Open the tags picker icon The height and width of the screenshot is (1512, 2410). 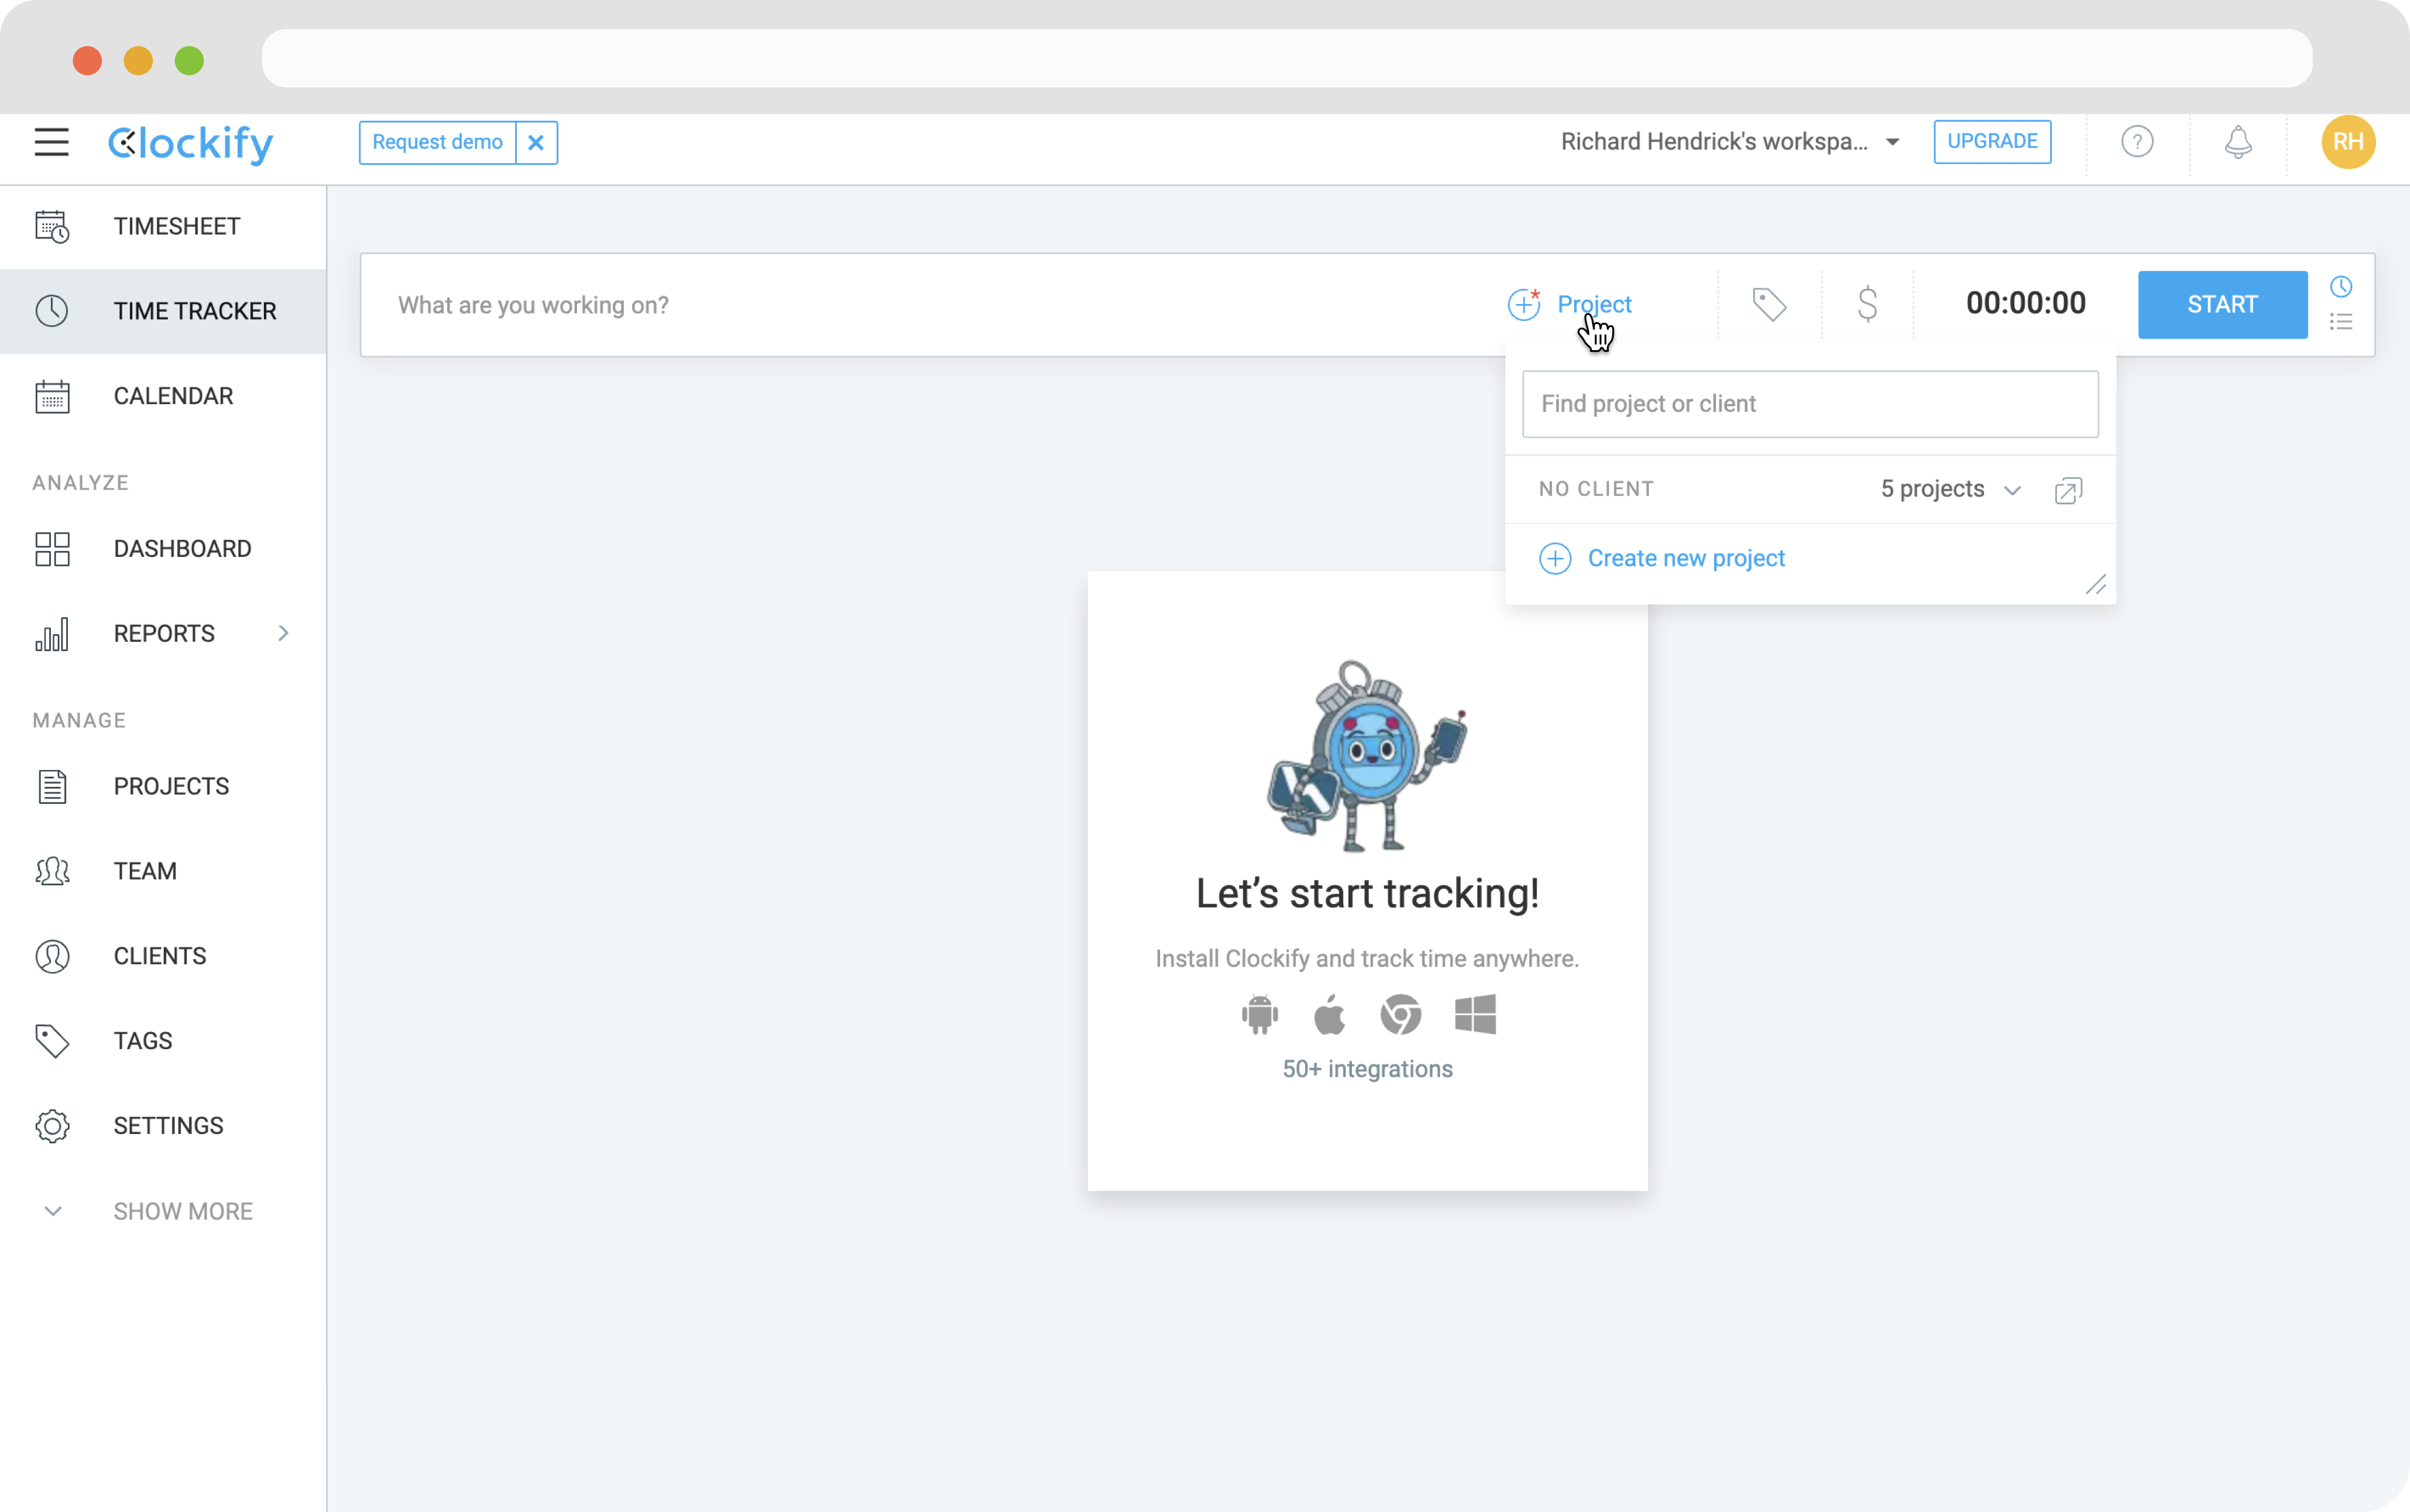(1769, 304)
